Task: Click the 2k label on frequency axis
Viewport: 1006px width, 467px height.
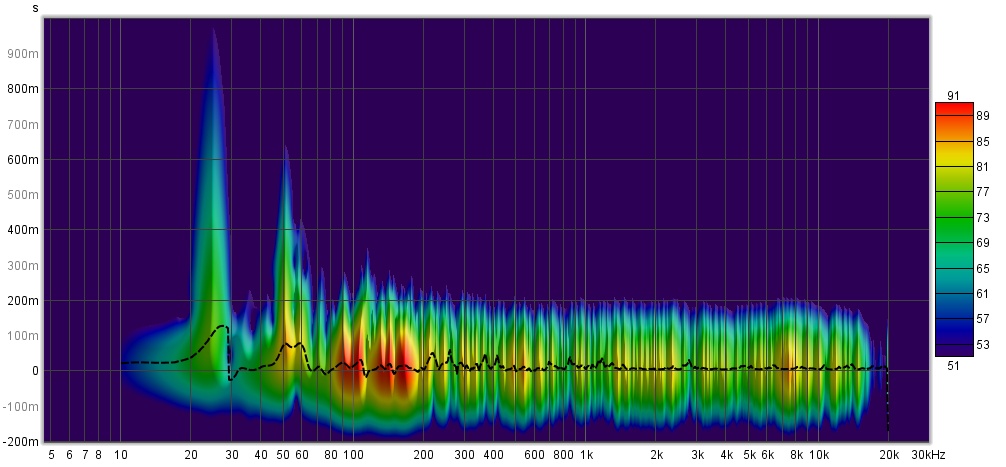Action: tap(656, 455)
